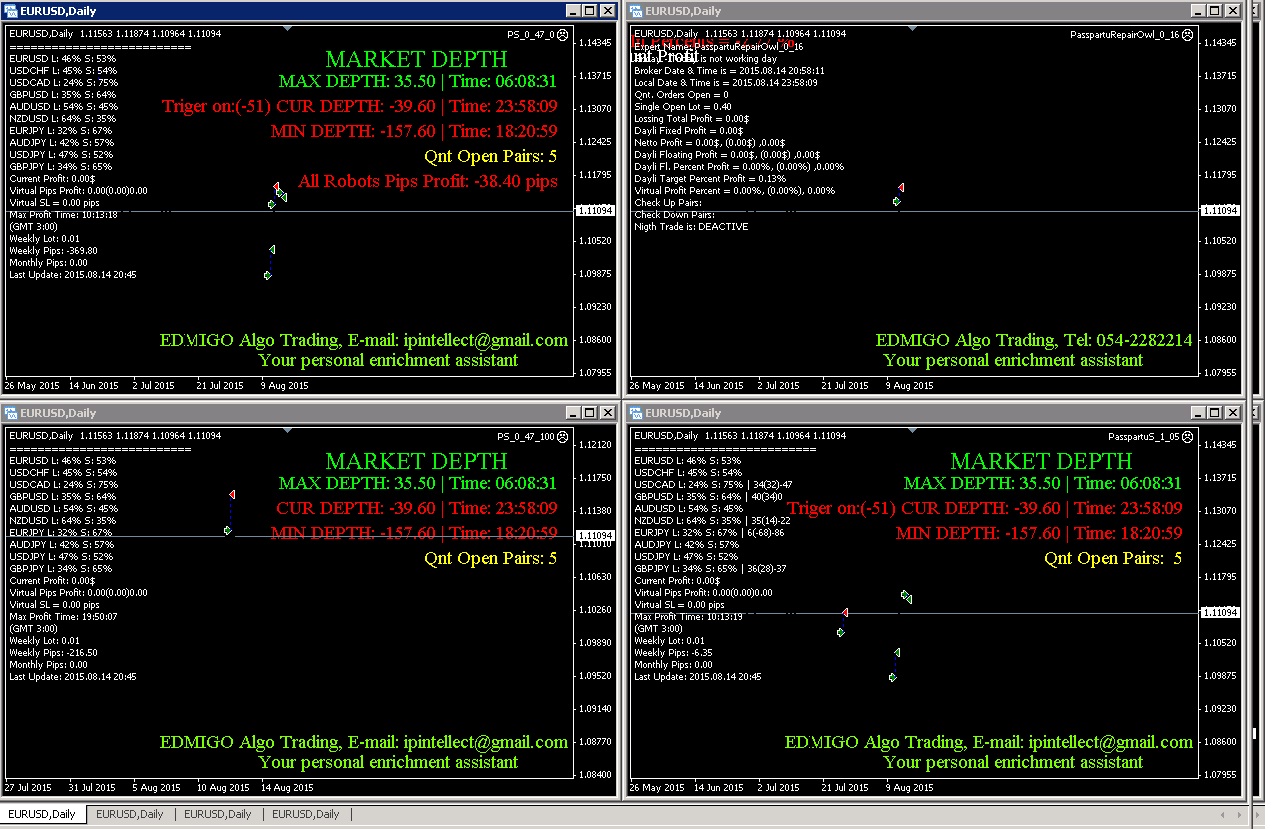Maximize the PS_0_47_0 chart window
1274x829 pixels.
(590, 11)
